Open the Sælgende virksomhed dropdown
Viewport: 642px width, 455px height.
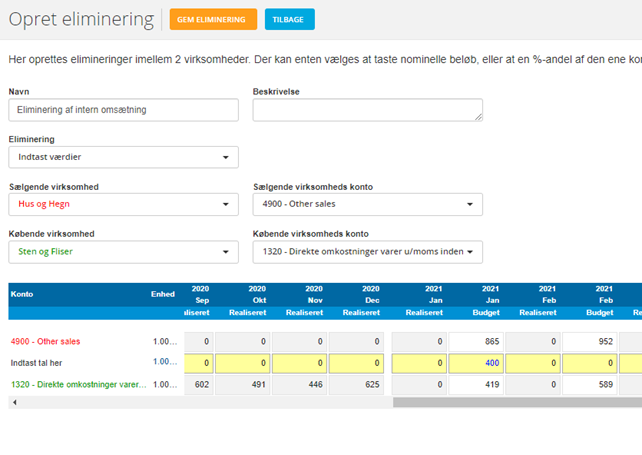(x=123, y=204)
